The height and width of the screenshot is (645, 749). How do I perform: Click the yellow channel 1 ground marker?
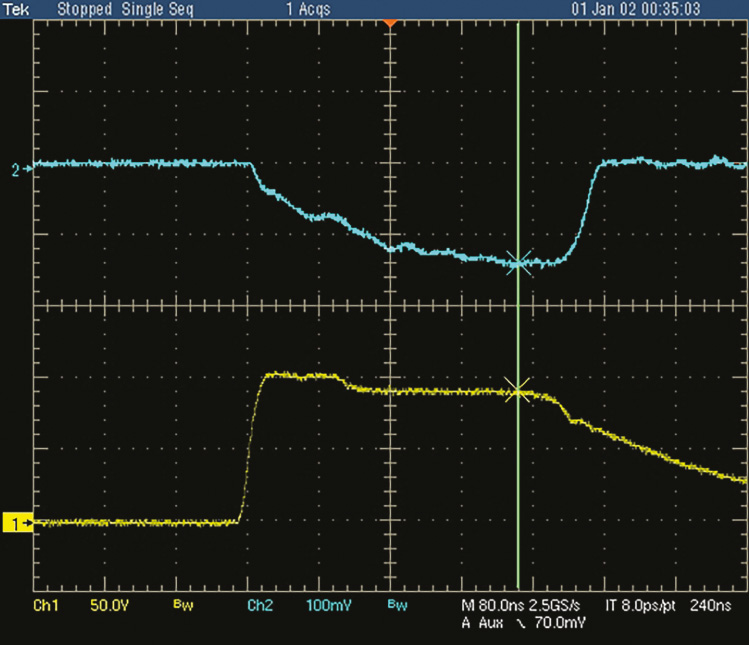tap(17, 522)
